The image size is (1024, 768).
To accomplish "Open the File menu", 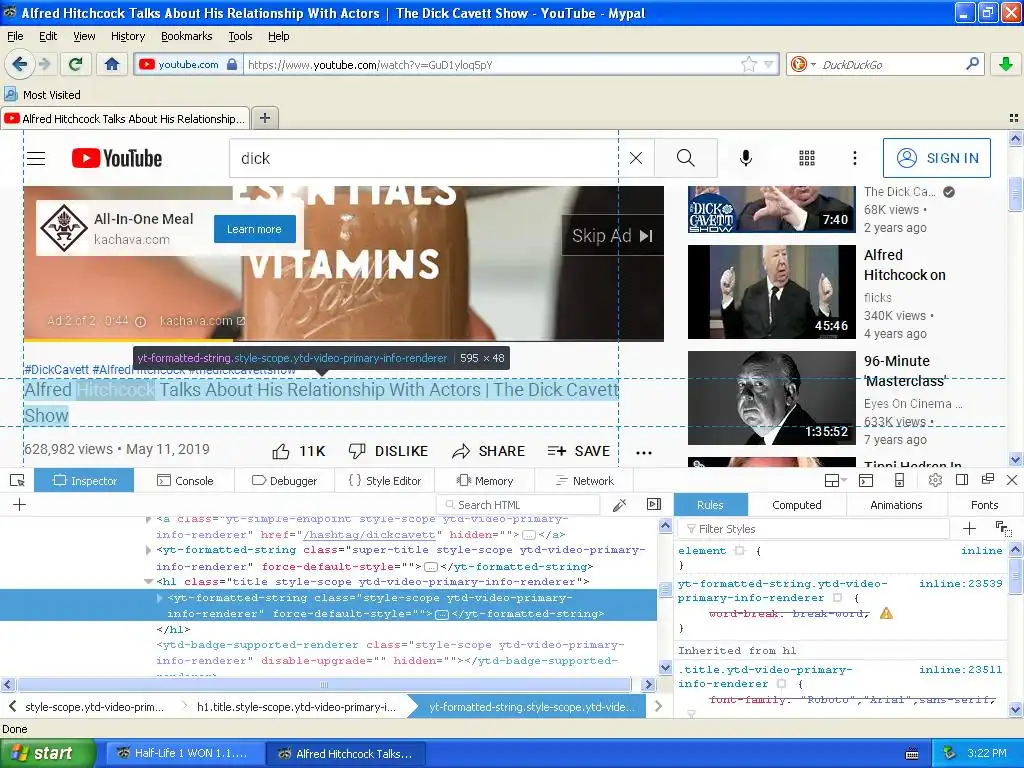I will point(15,36).
